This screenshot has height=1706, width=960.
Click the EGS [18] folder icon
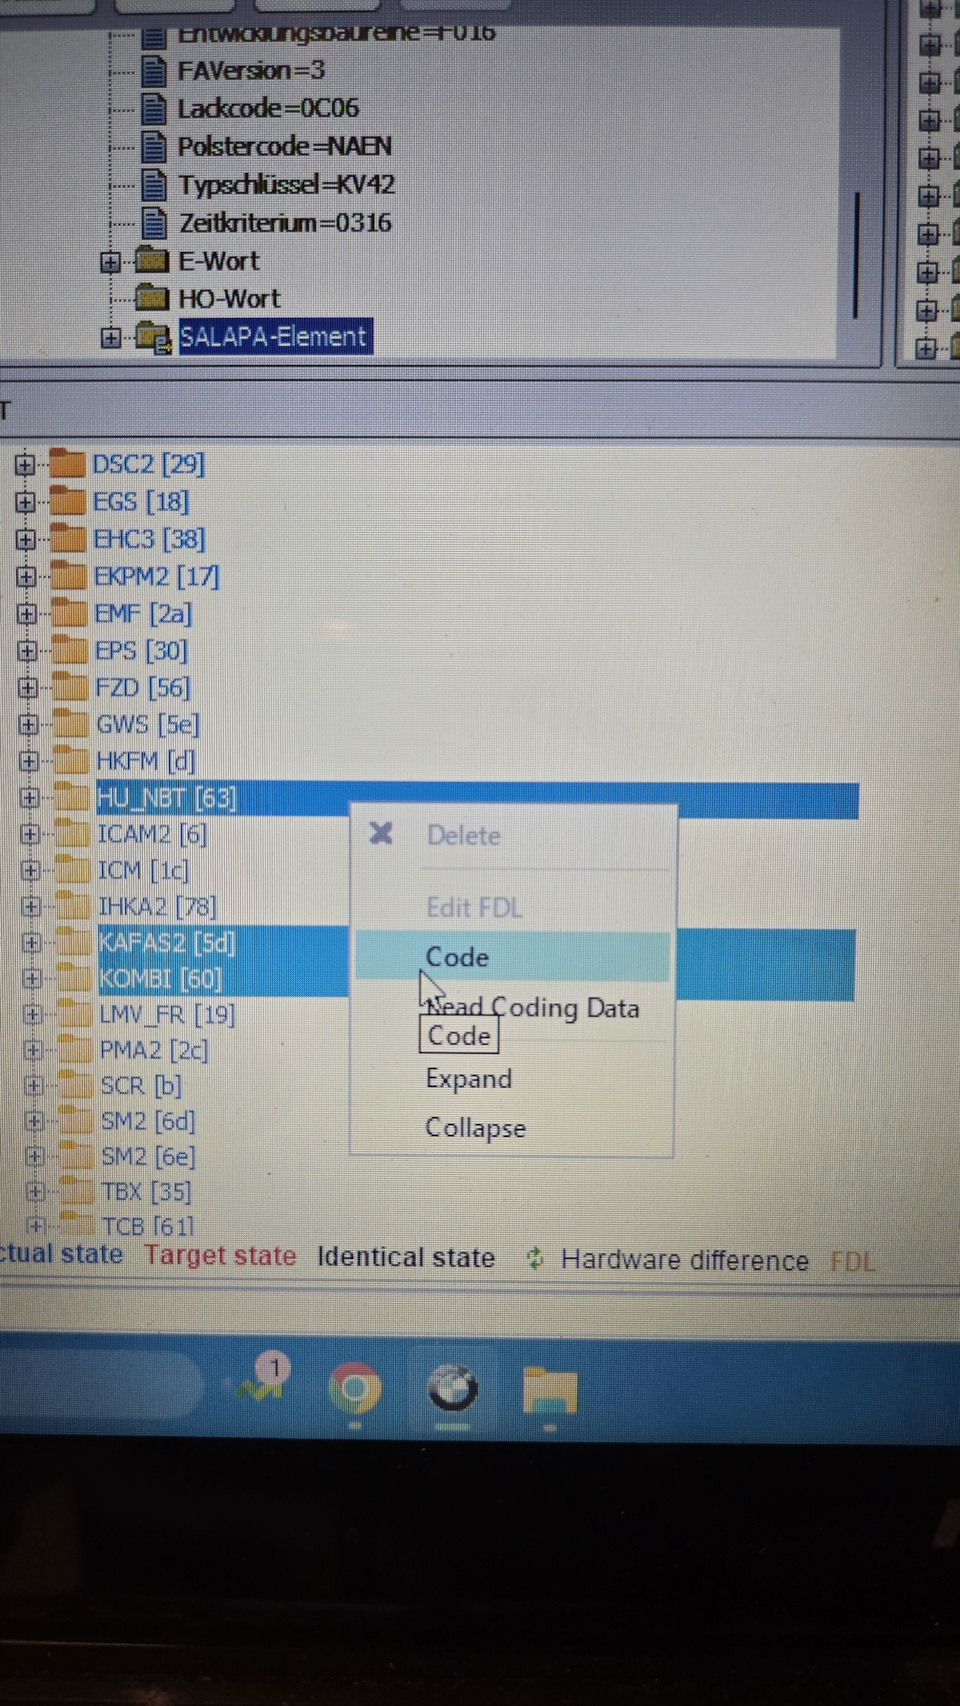(x=67, y=501)
